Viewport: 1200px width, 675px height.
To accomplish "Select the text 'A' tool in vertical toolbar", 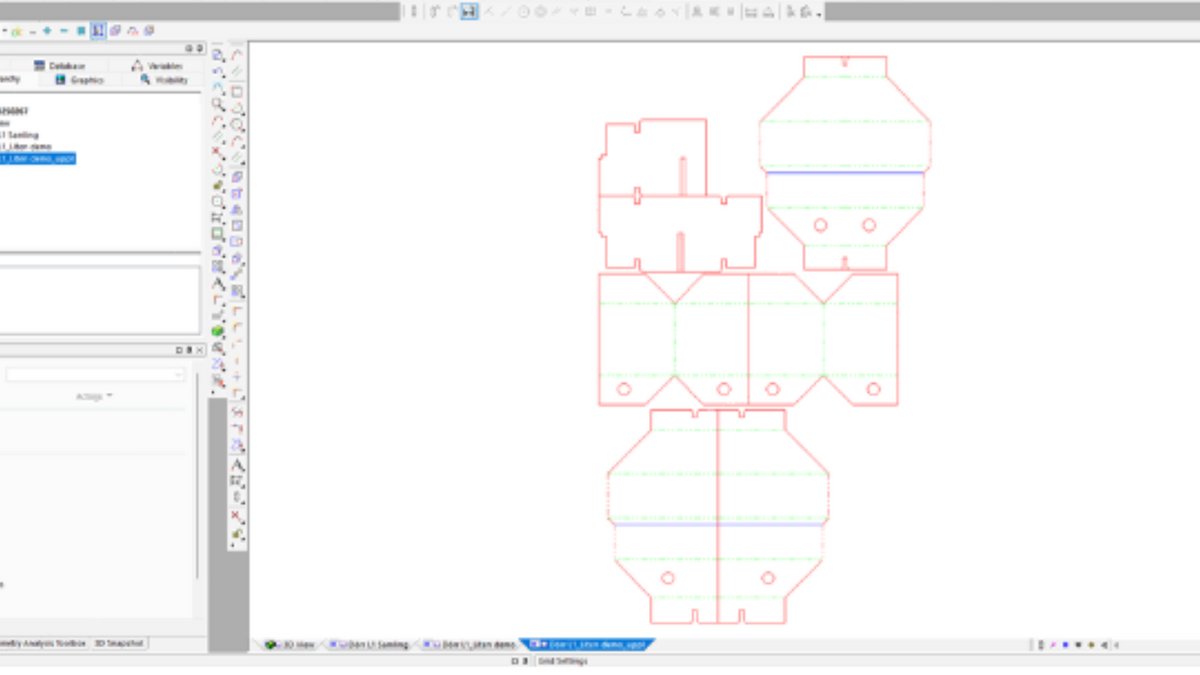I will 237,465.
